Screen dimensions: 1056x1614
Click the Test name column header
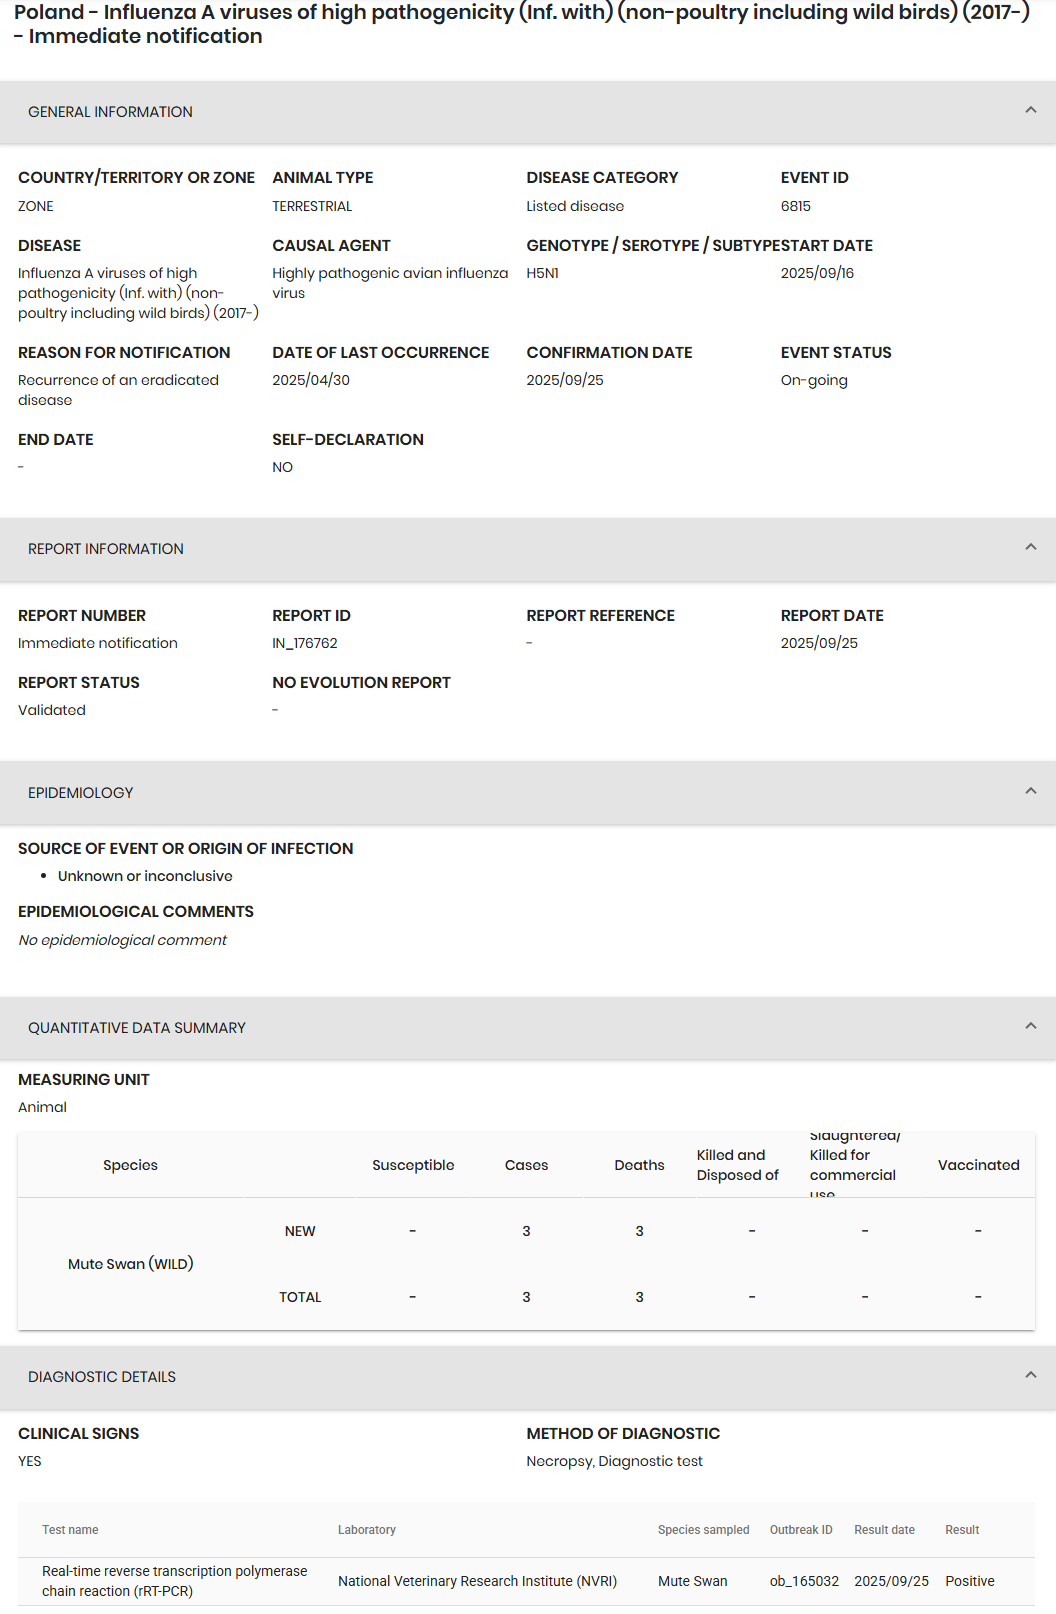click(x=70, y=1530)
